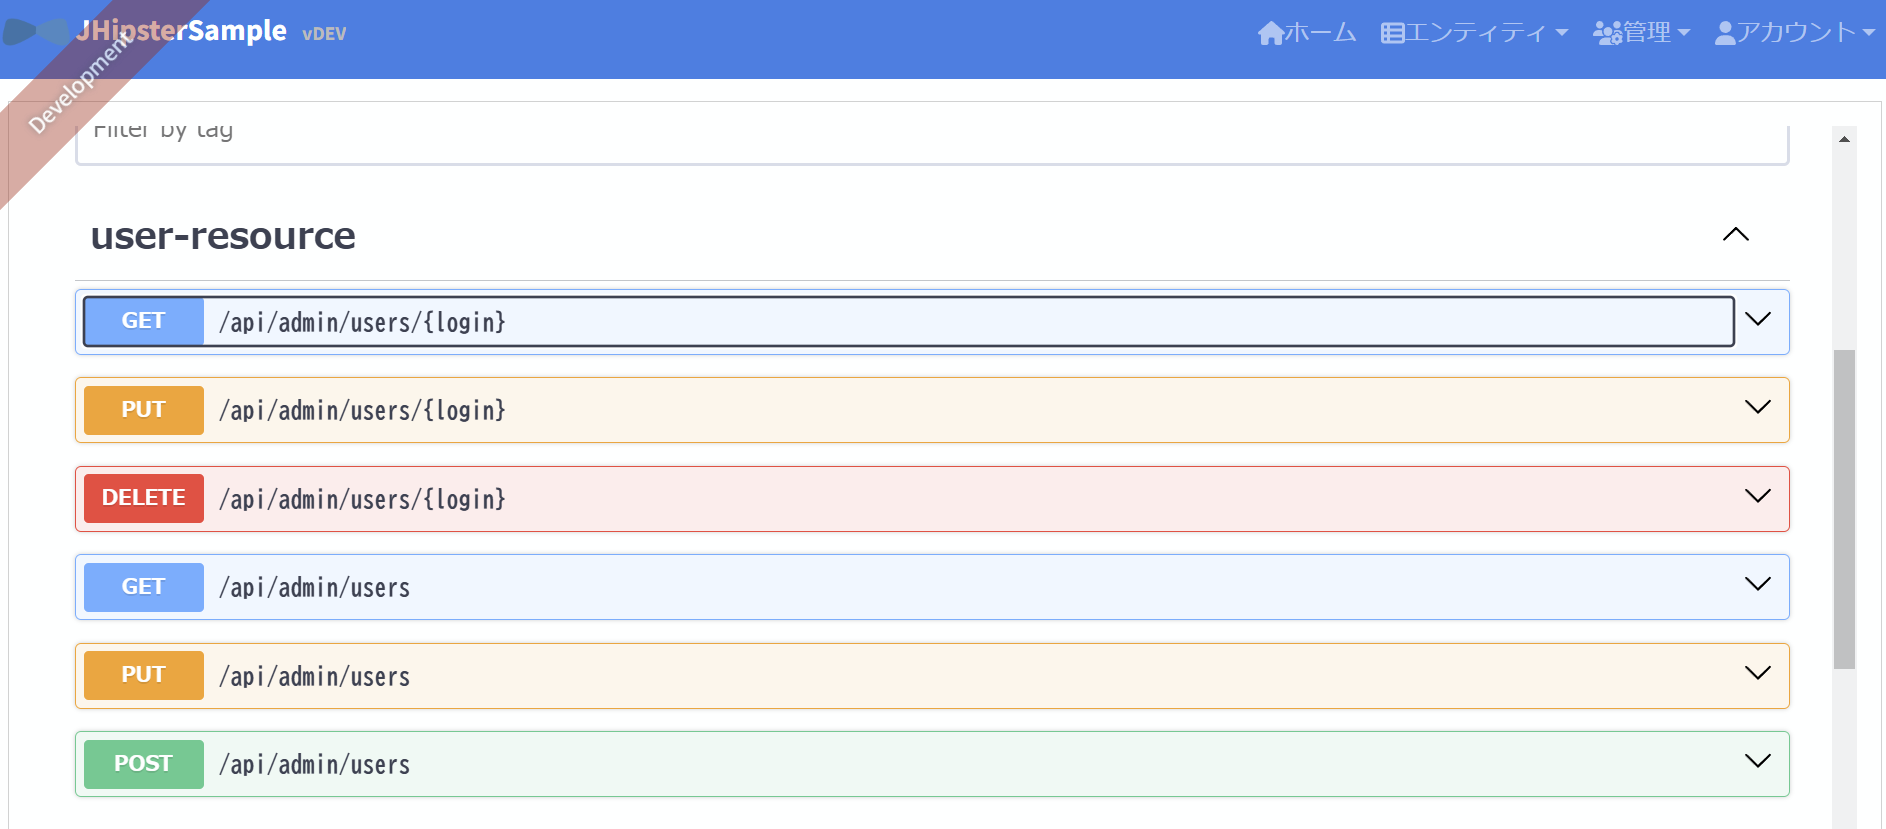Open the アカウント dropdown menu
The image size is (1886, 829).
click(x=1795, y=33)
